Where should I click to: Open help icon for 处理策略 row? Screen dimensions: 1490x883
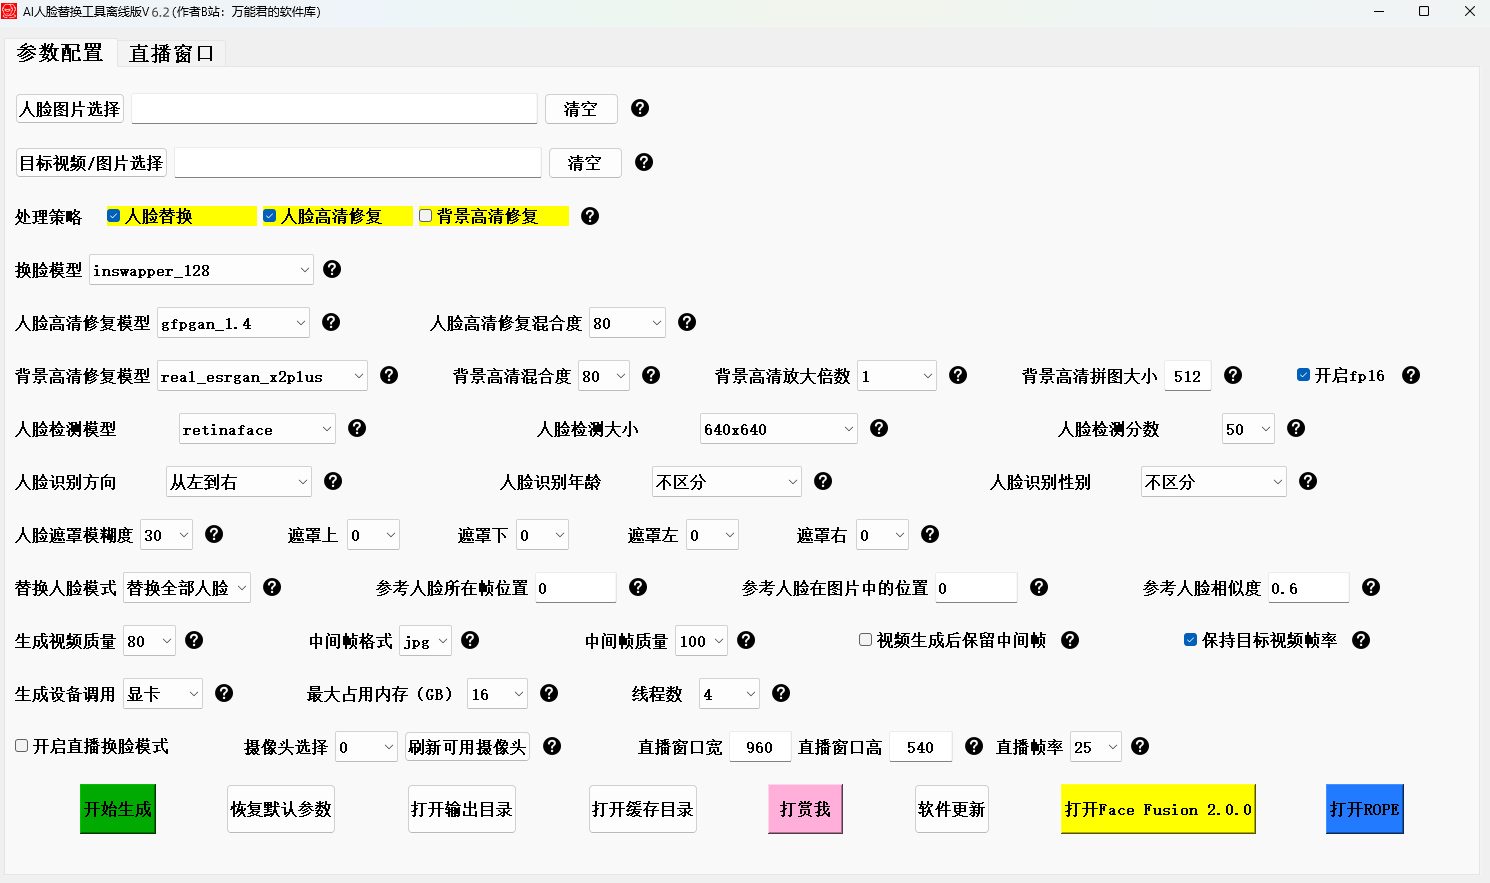click(x=590, y=216)
